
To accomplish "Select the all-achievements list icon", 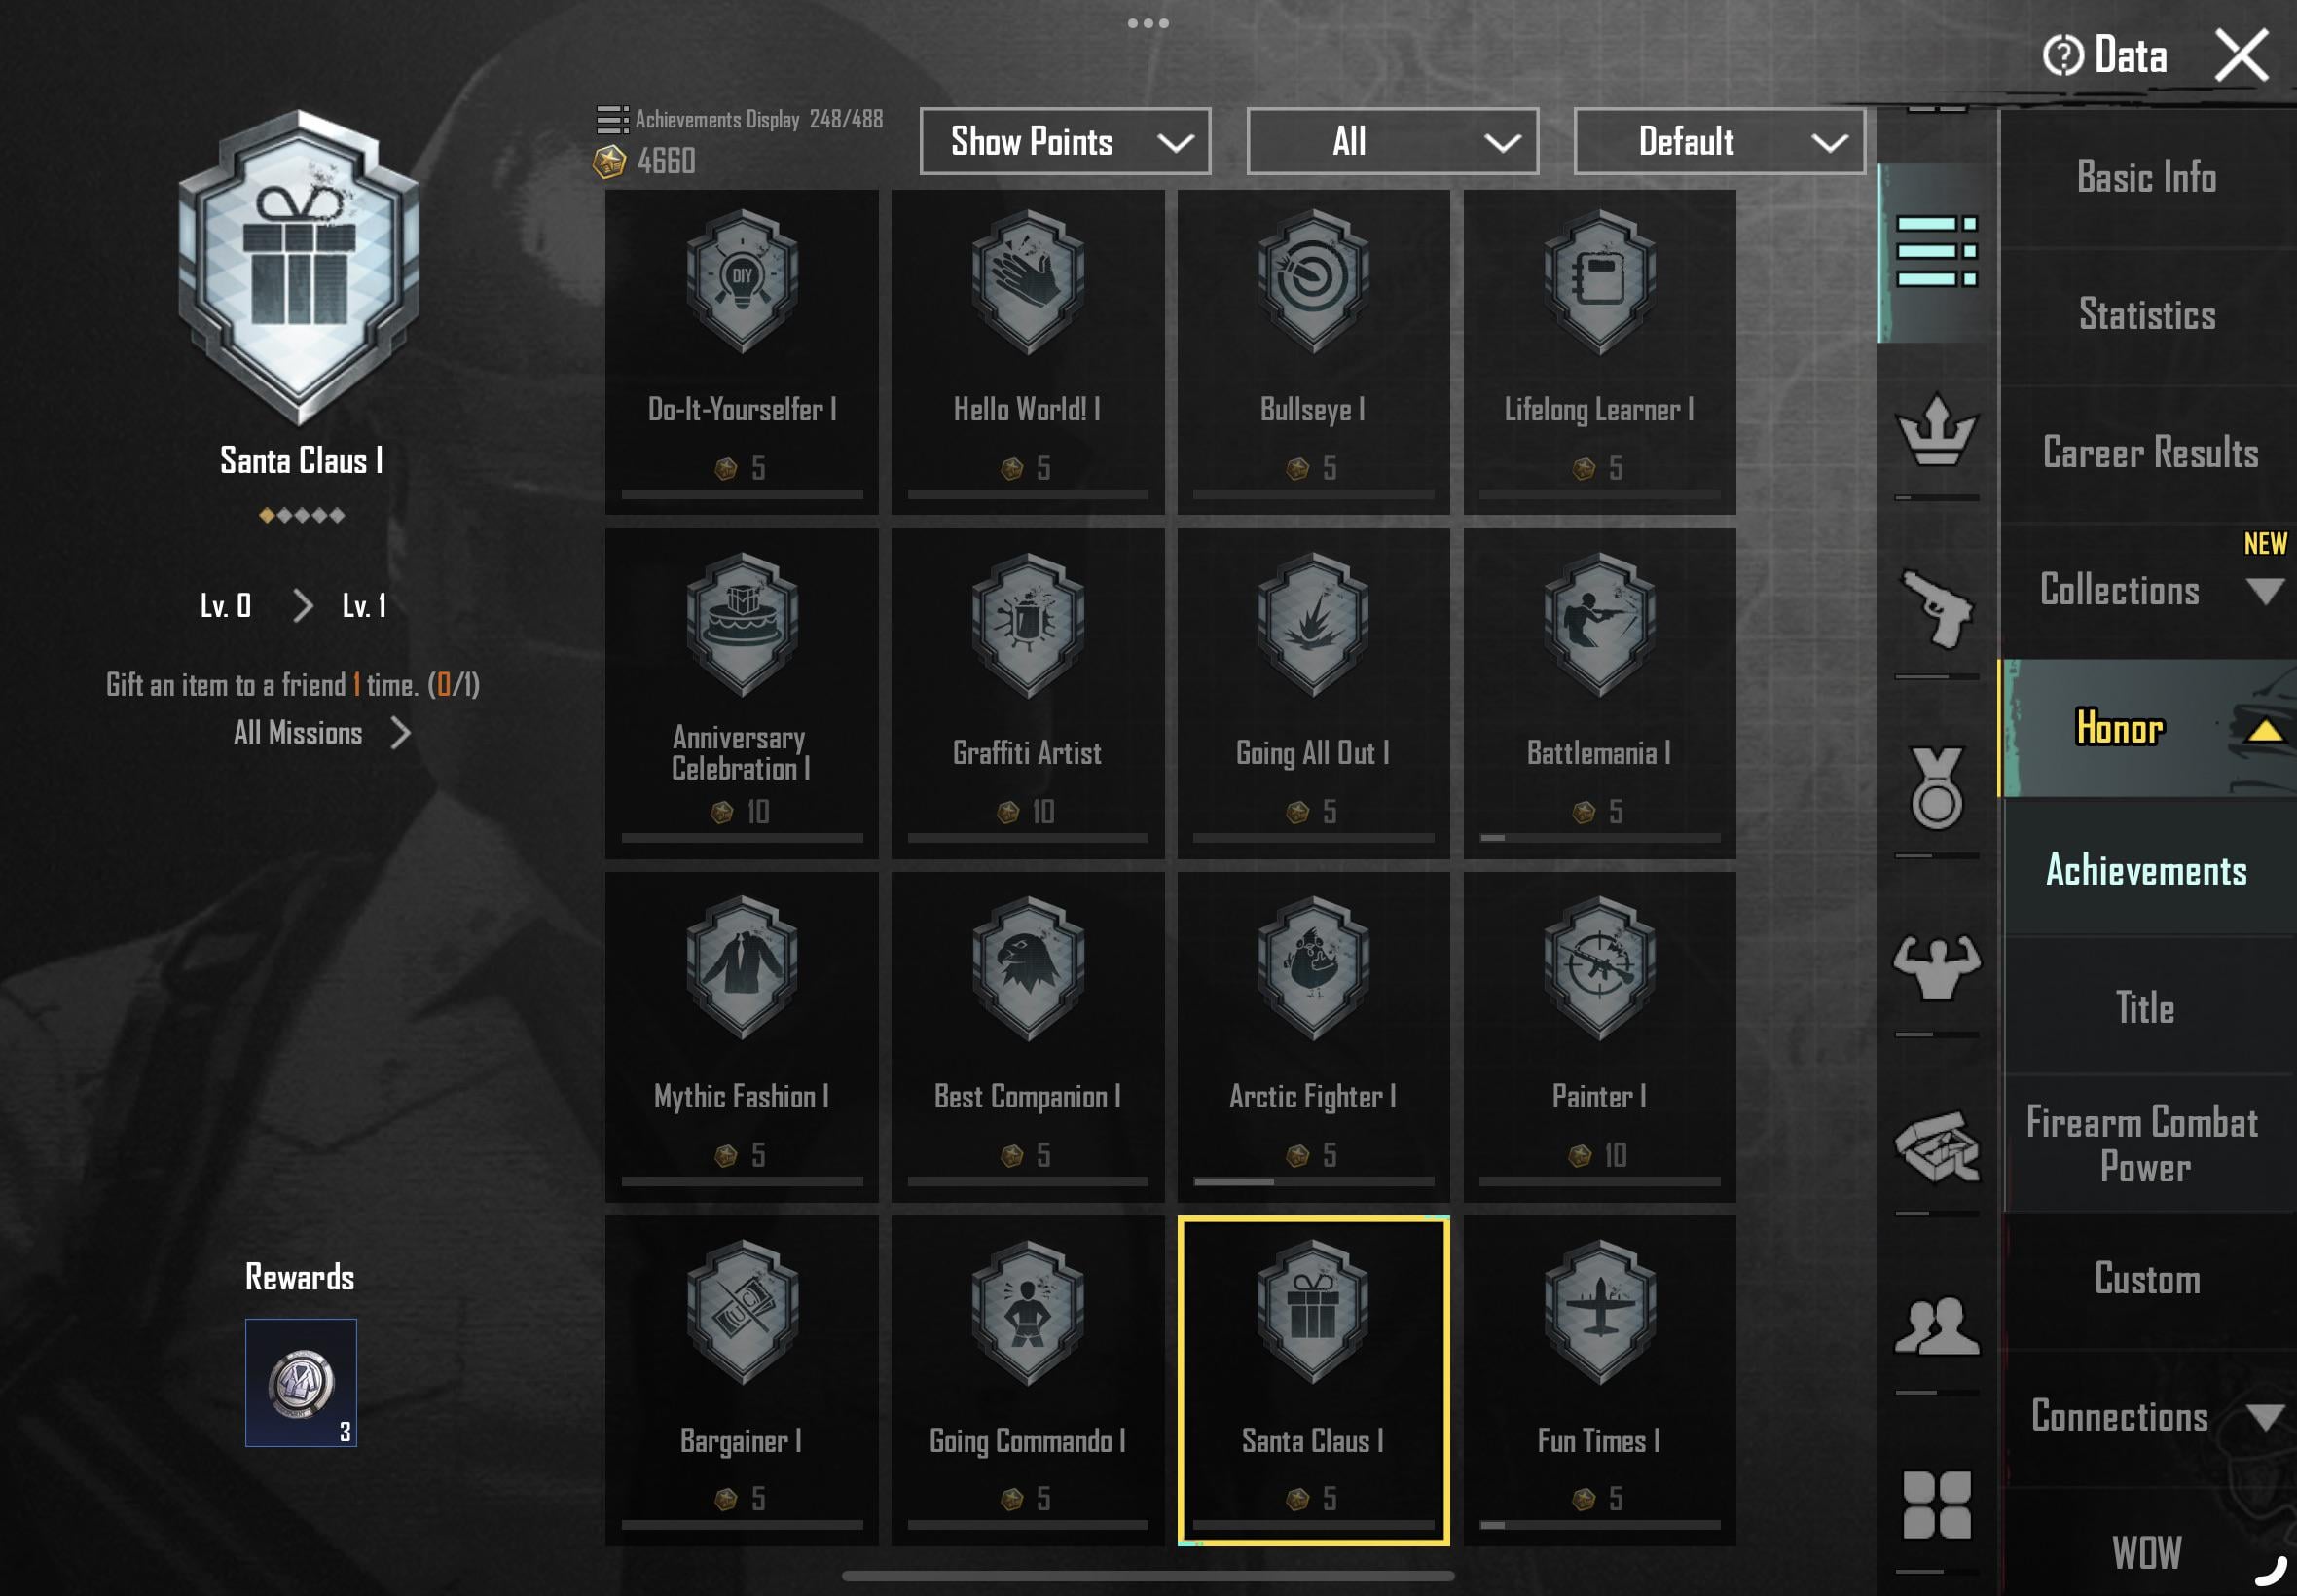I will pos(1936,252).
